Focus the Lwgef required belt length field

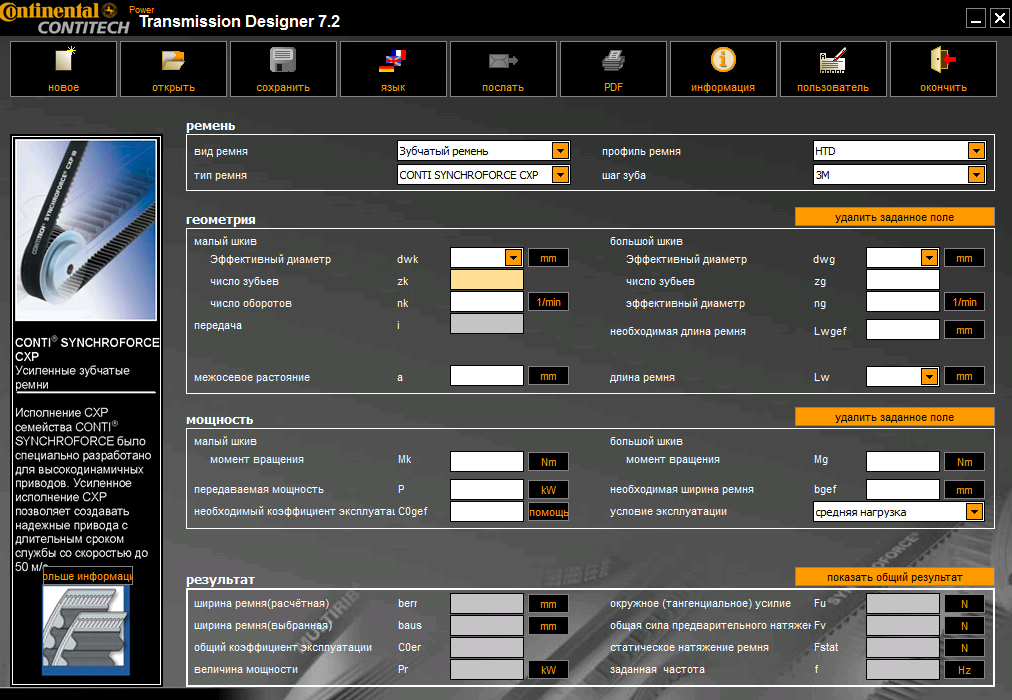pyautogui.click(x=902, y=330)
